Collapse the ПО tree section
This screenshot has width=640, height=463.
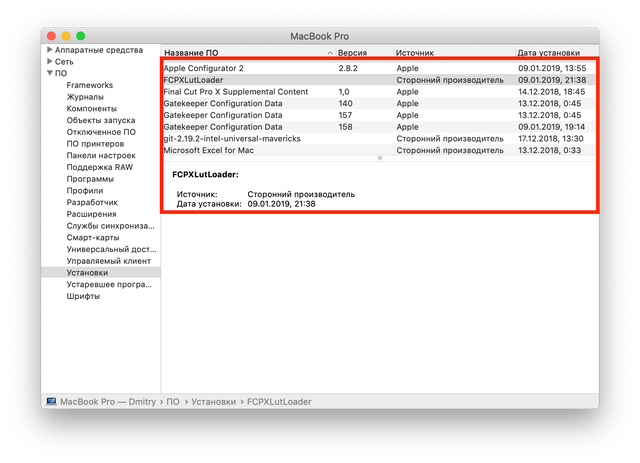[x=49, y=73]
